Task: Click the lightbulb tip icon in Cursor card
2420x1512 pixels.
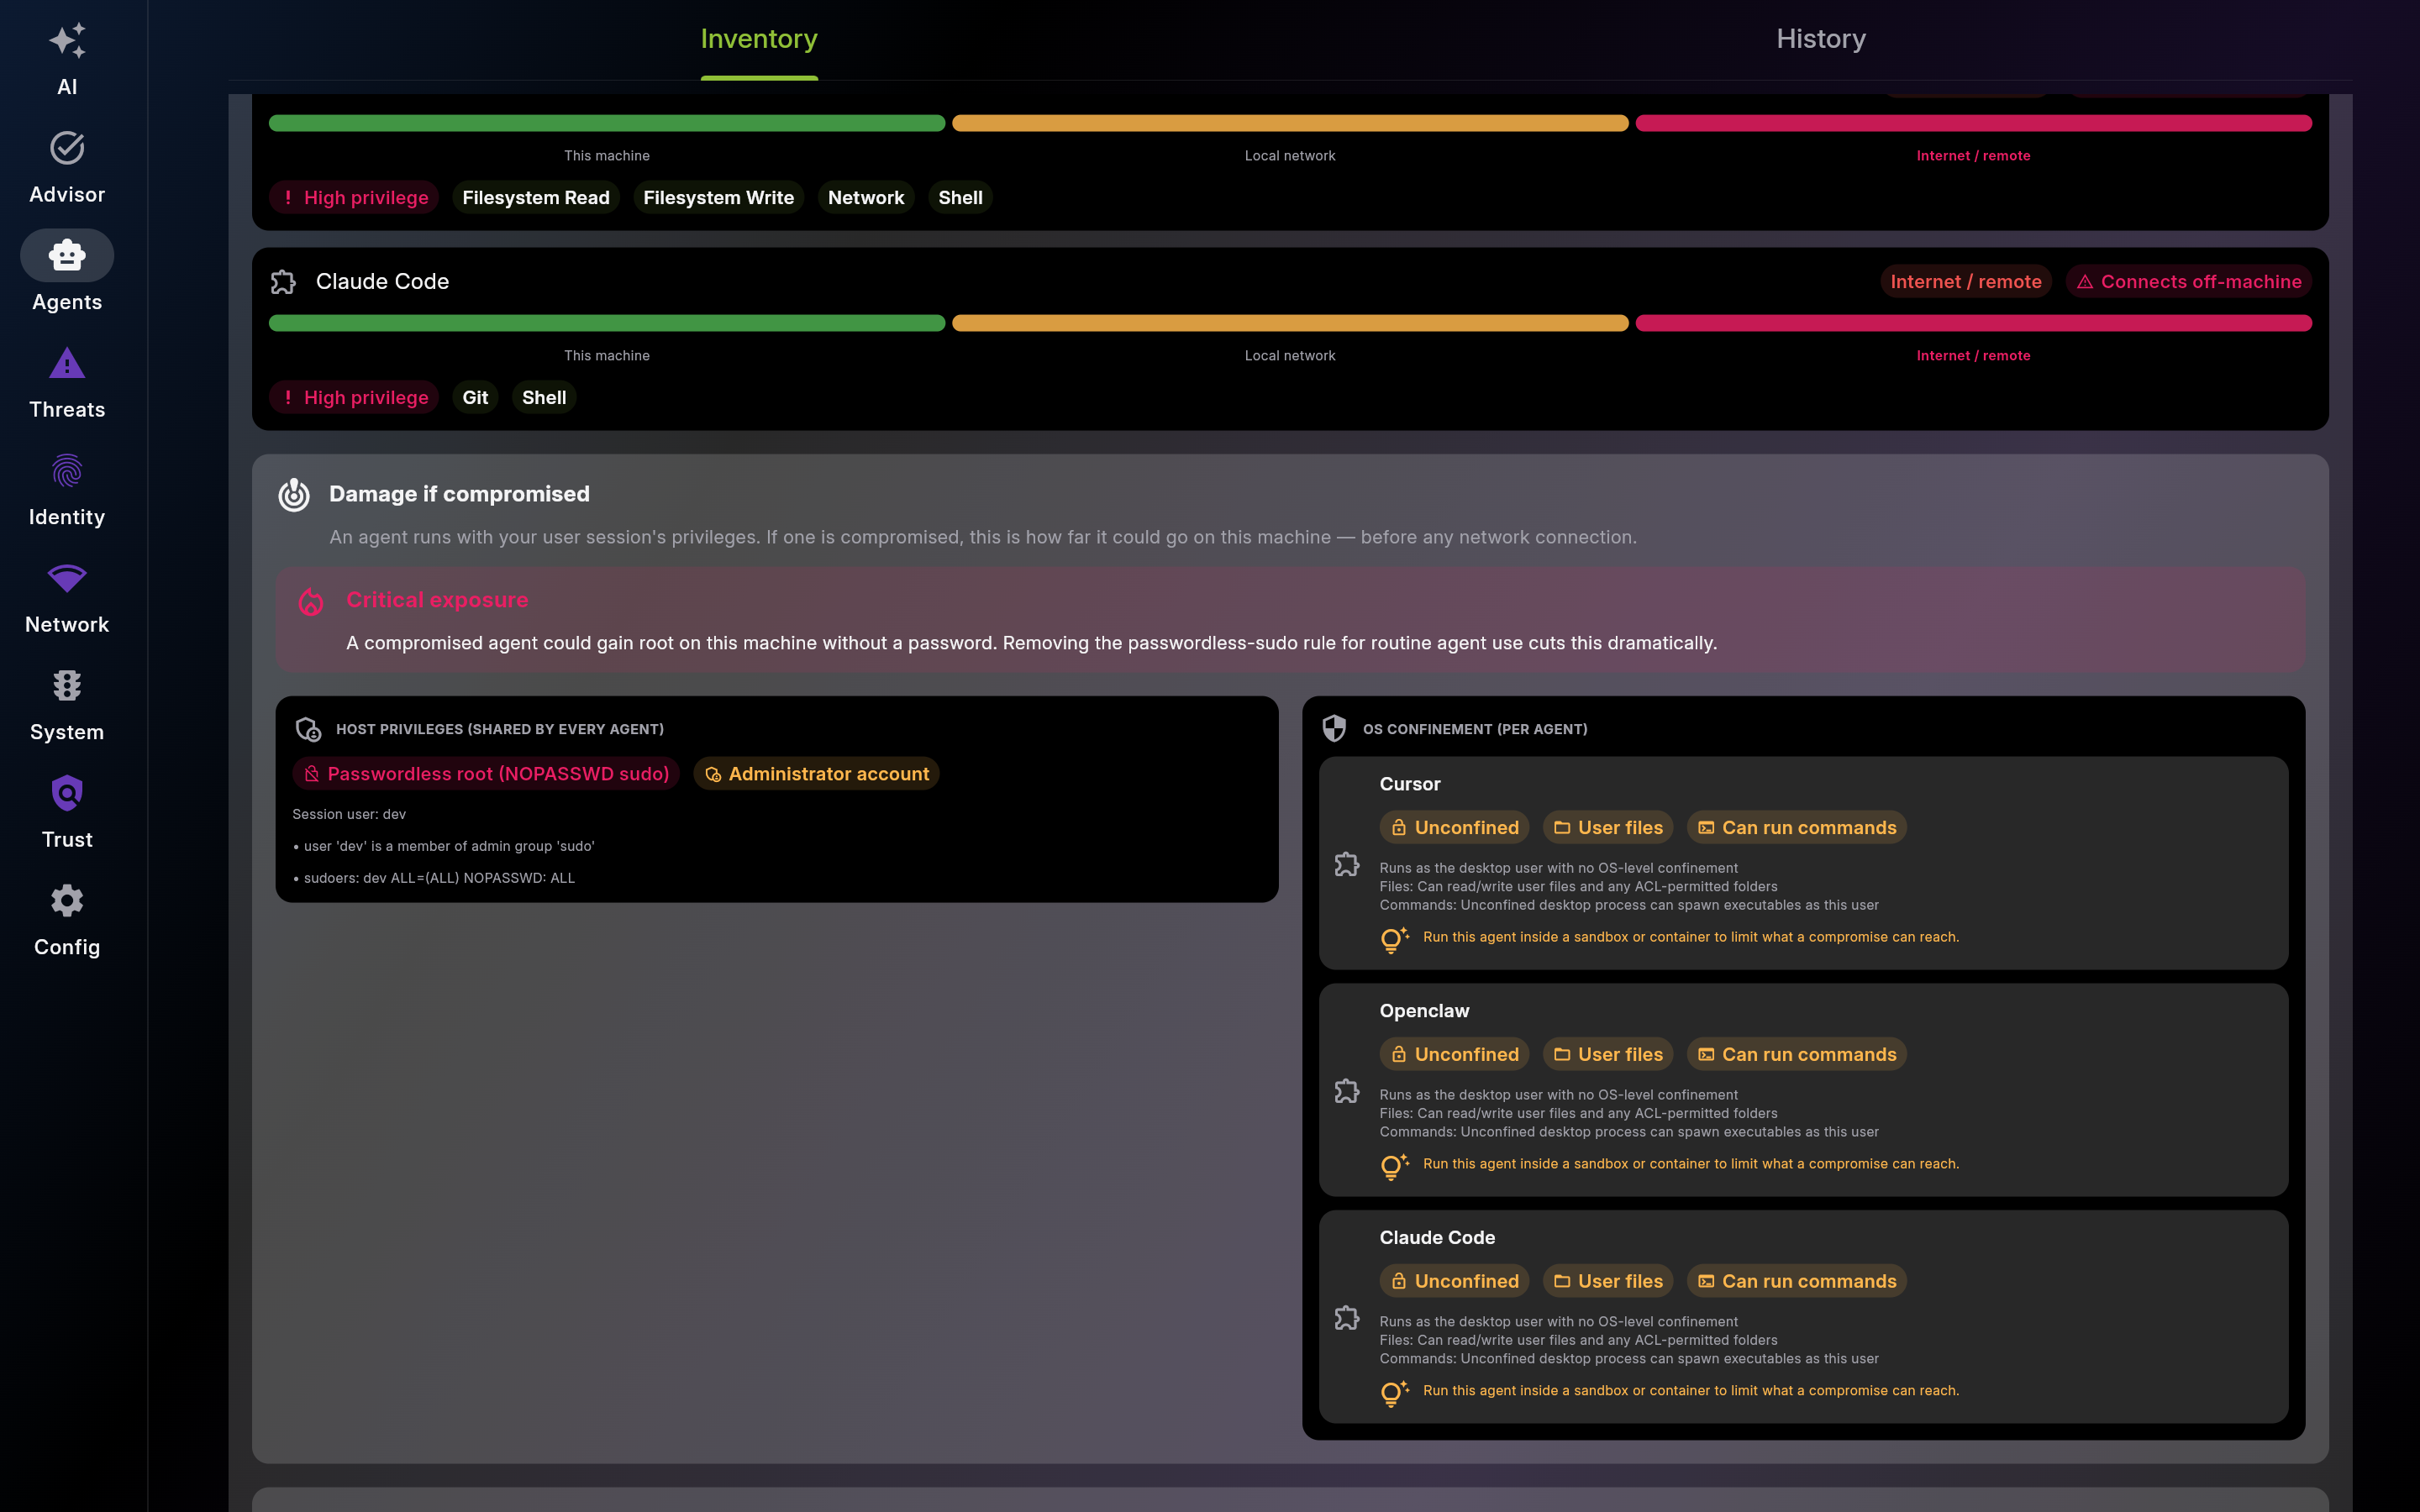Action: (1394, 940)
